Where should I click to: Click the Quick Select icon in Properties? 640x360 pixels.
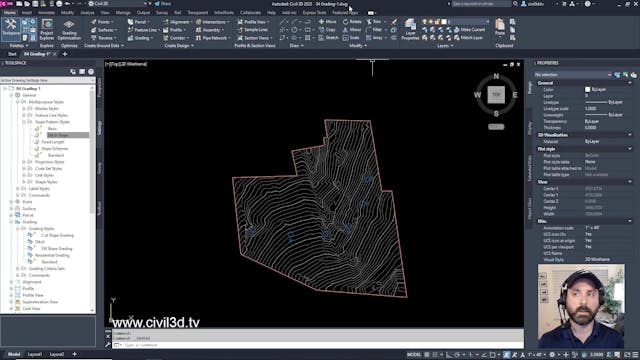tap(633, 75)
